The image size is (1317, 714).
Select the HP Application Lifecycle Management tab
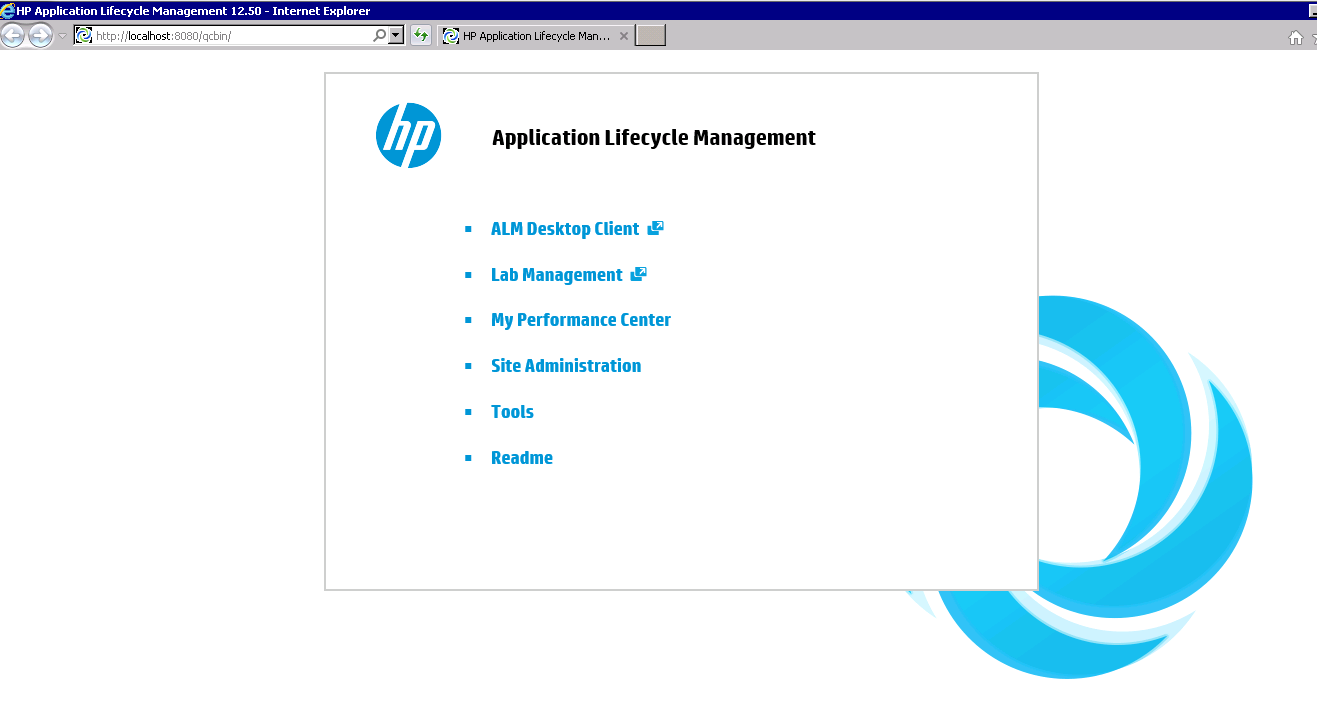click(x=535, y=36)
